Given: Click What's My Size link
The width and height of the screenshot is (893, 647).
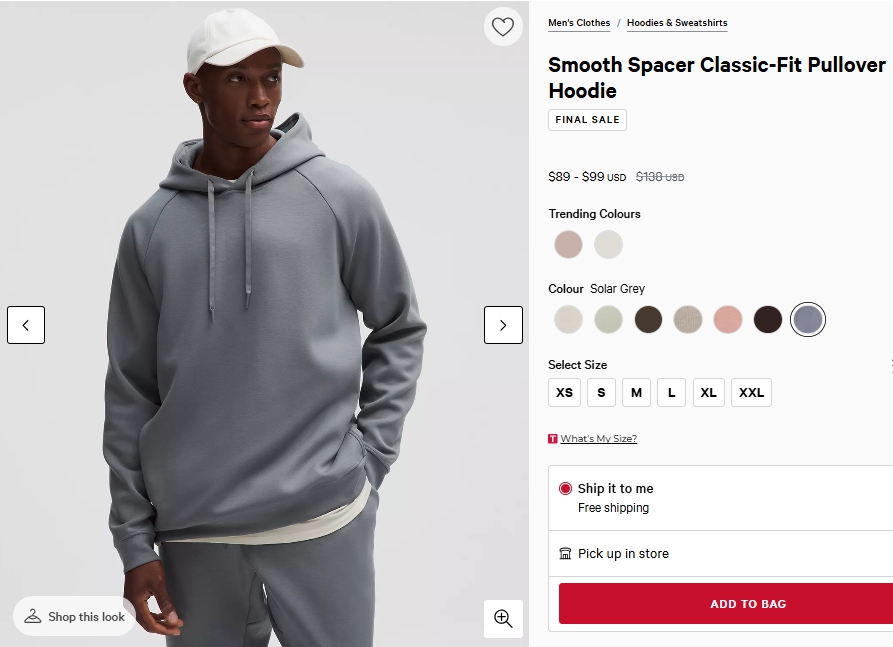Looking at the screenshot, I should coord(598,439).
